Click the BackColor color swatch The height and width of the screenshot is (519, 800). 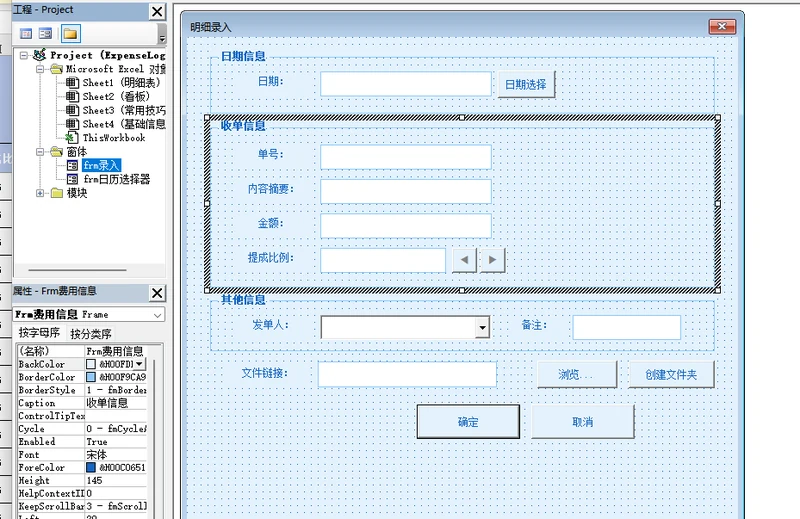coord(91,364)
